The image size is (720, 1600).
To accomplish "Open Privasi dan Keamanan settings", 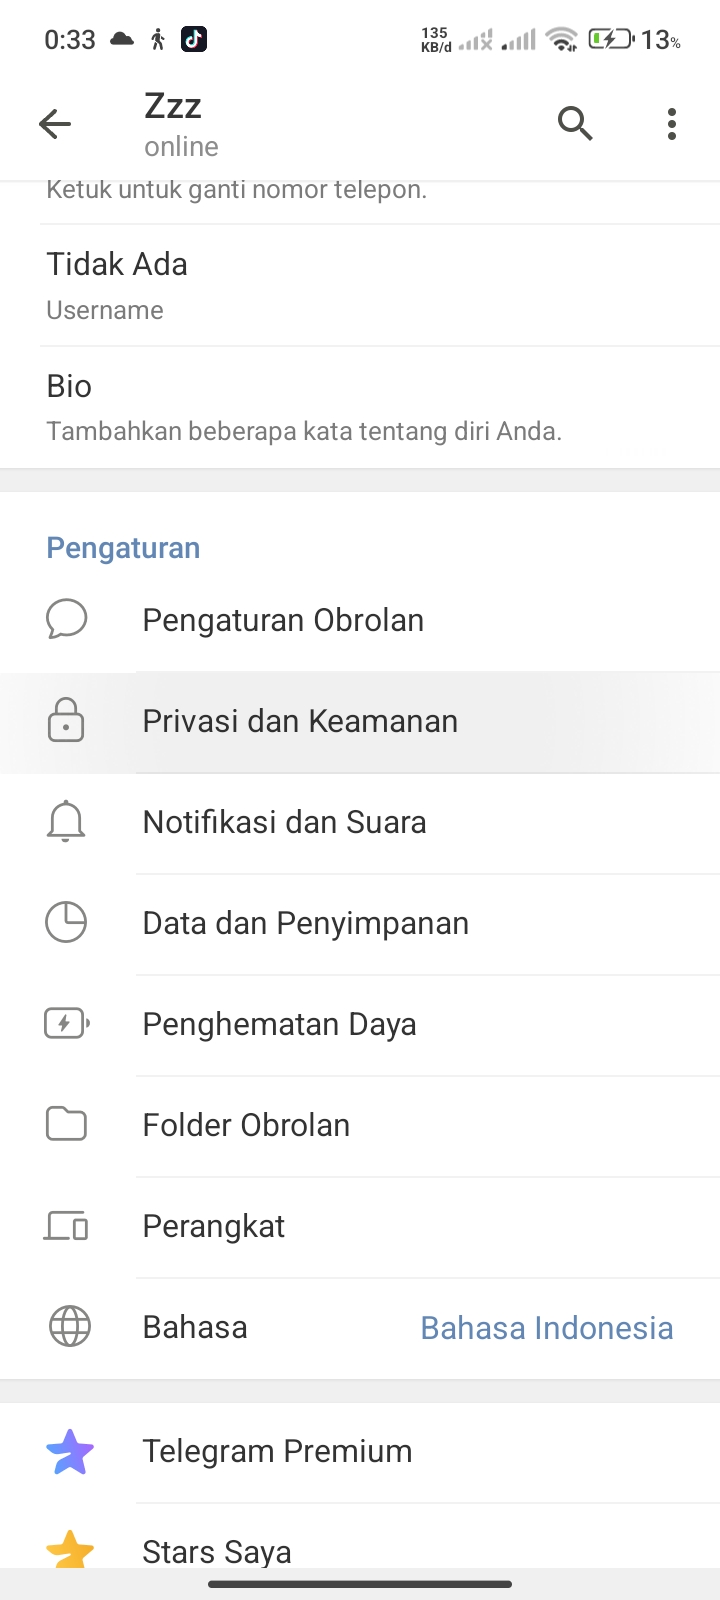I will [300, 721].
